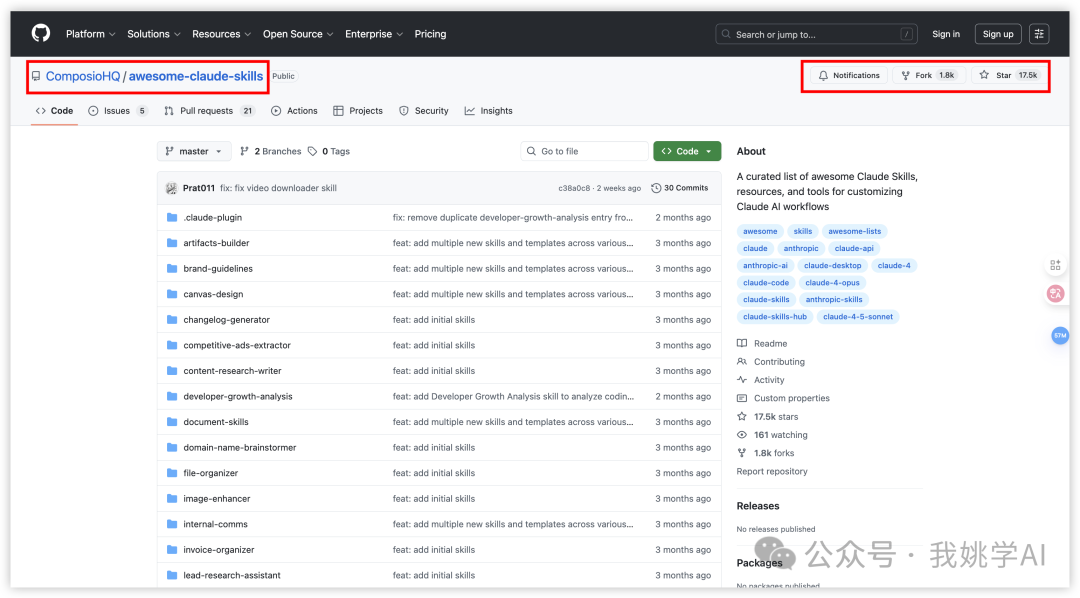Open the Insights tab
Viewport: 1080px width, 598px height.
pos(488,111)
